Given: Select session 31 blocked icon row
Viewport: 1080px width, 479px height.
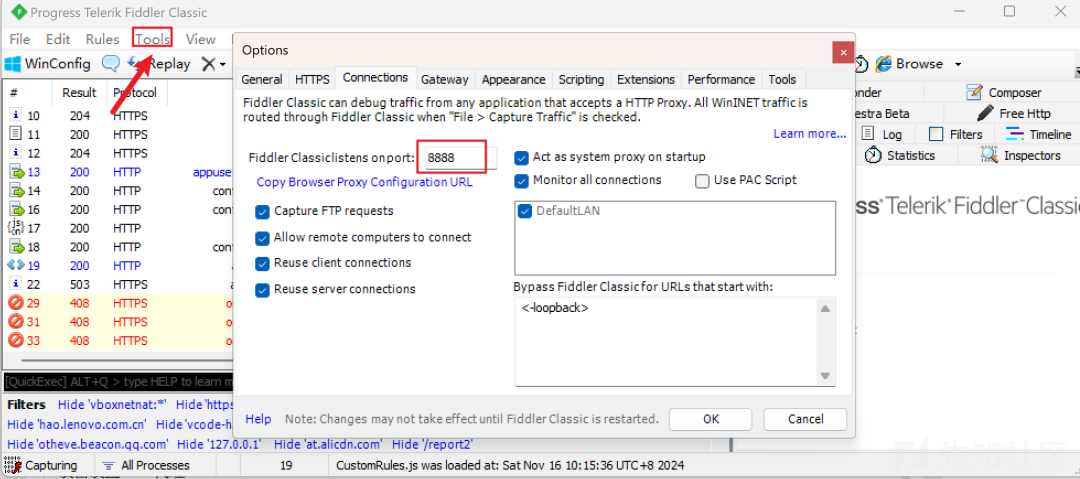Looking at the screenshot, I should [15, 321].
